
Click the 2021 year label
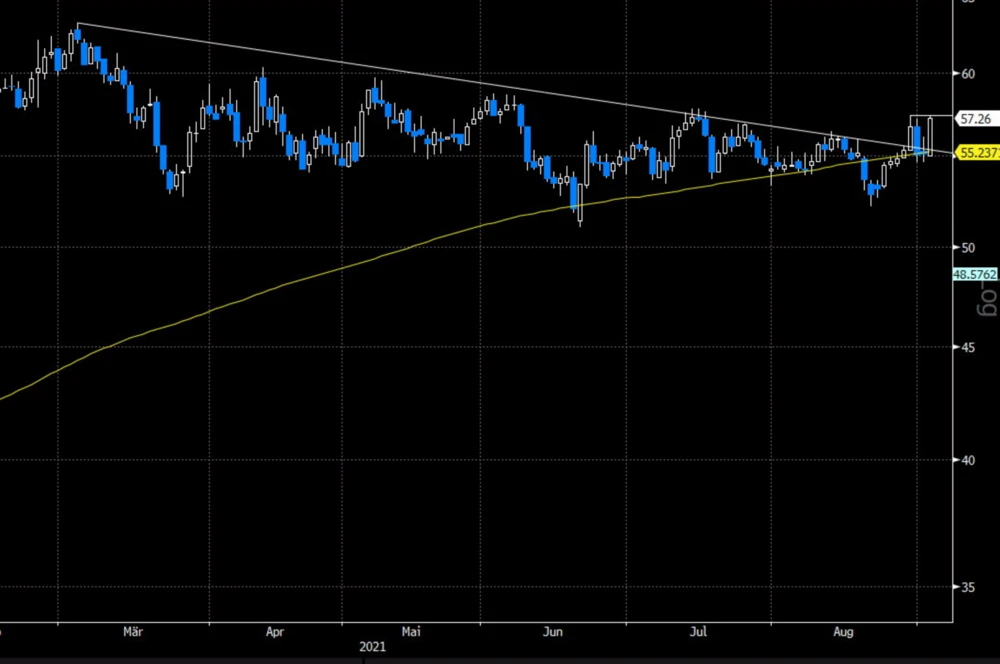click(373, 648)
